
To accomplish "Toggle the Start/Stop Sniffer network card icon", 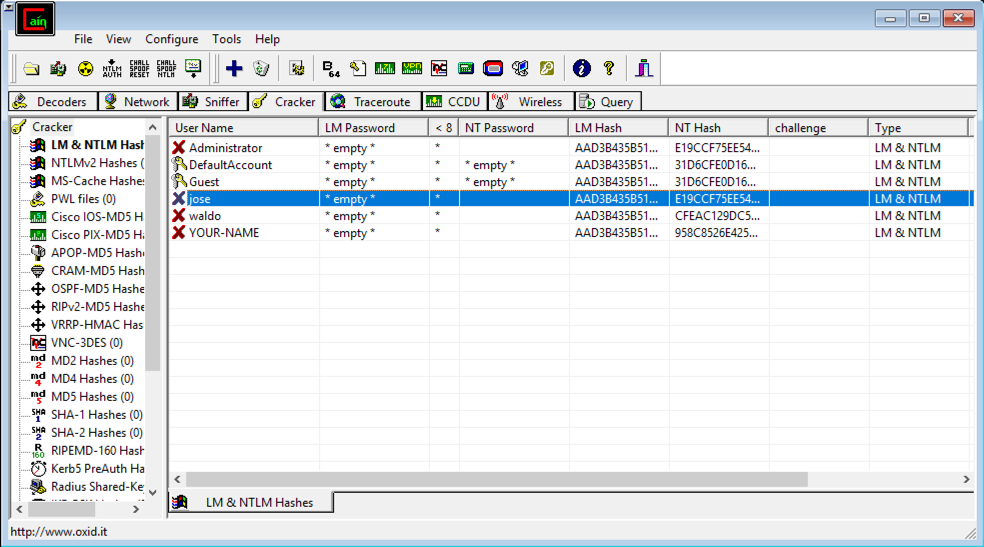I will pyautogui.click(x=58, y=68).
